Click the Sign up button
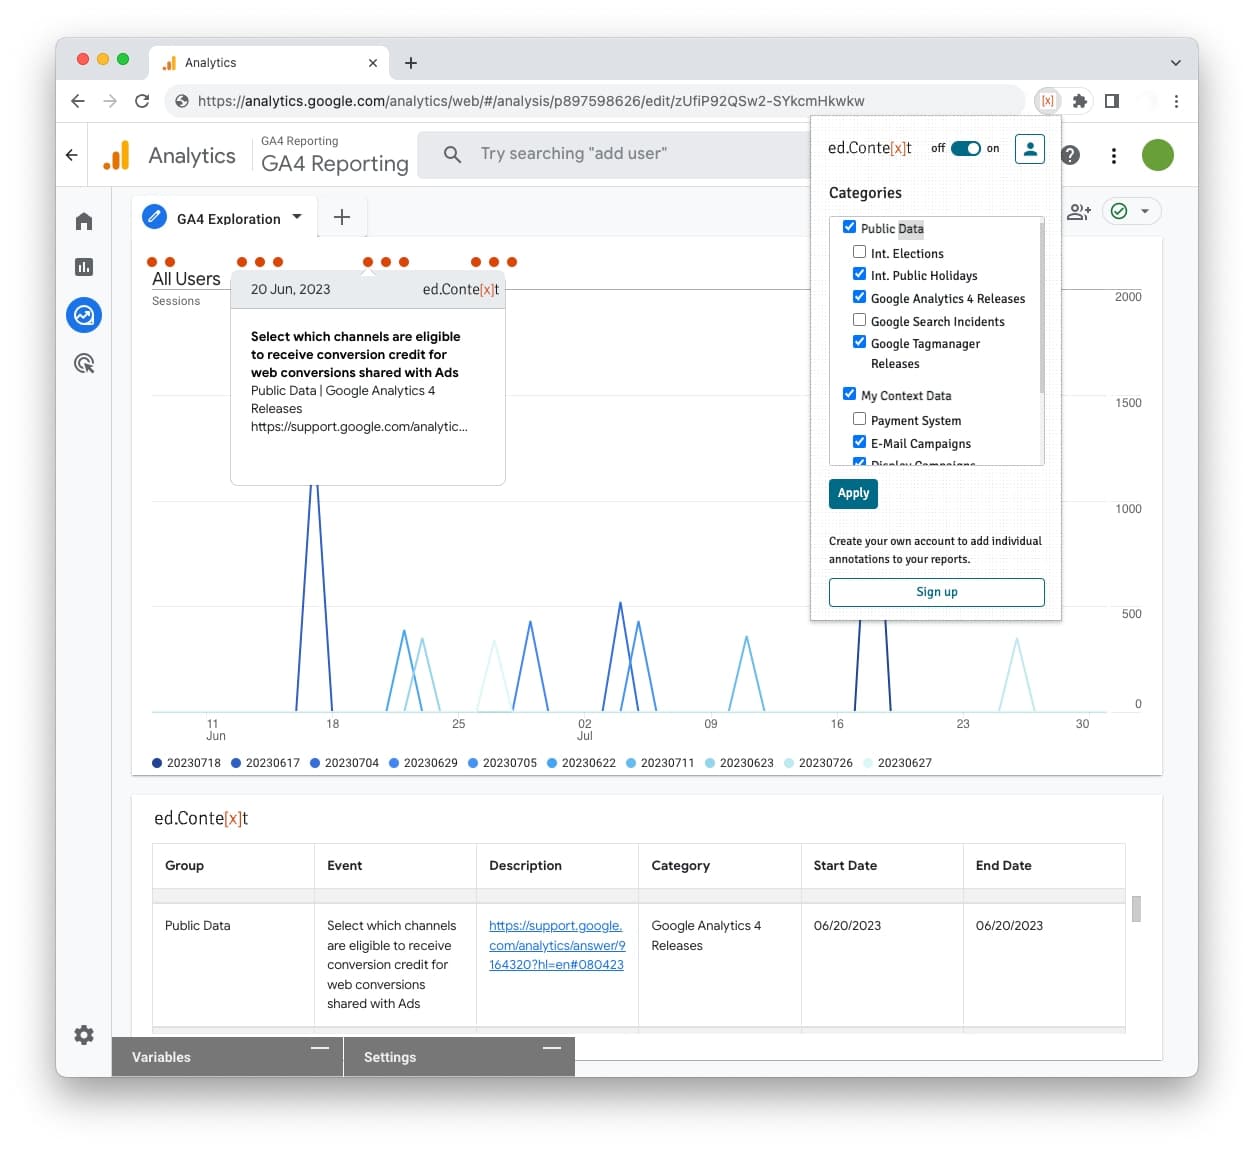The height and width of the screenshot is (1151, 1254). click(x=937, y=592)
